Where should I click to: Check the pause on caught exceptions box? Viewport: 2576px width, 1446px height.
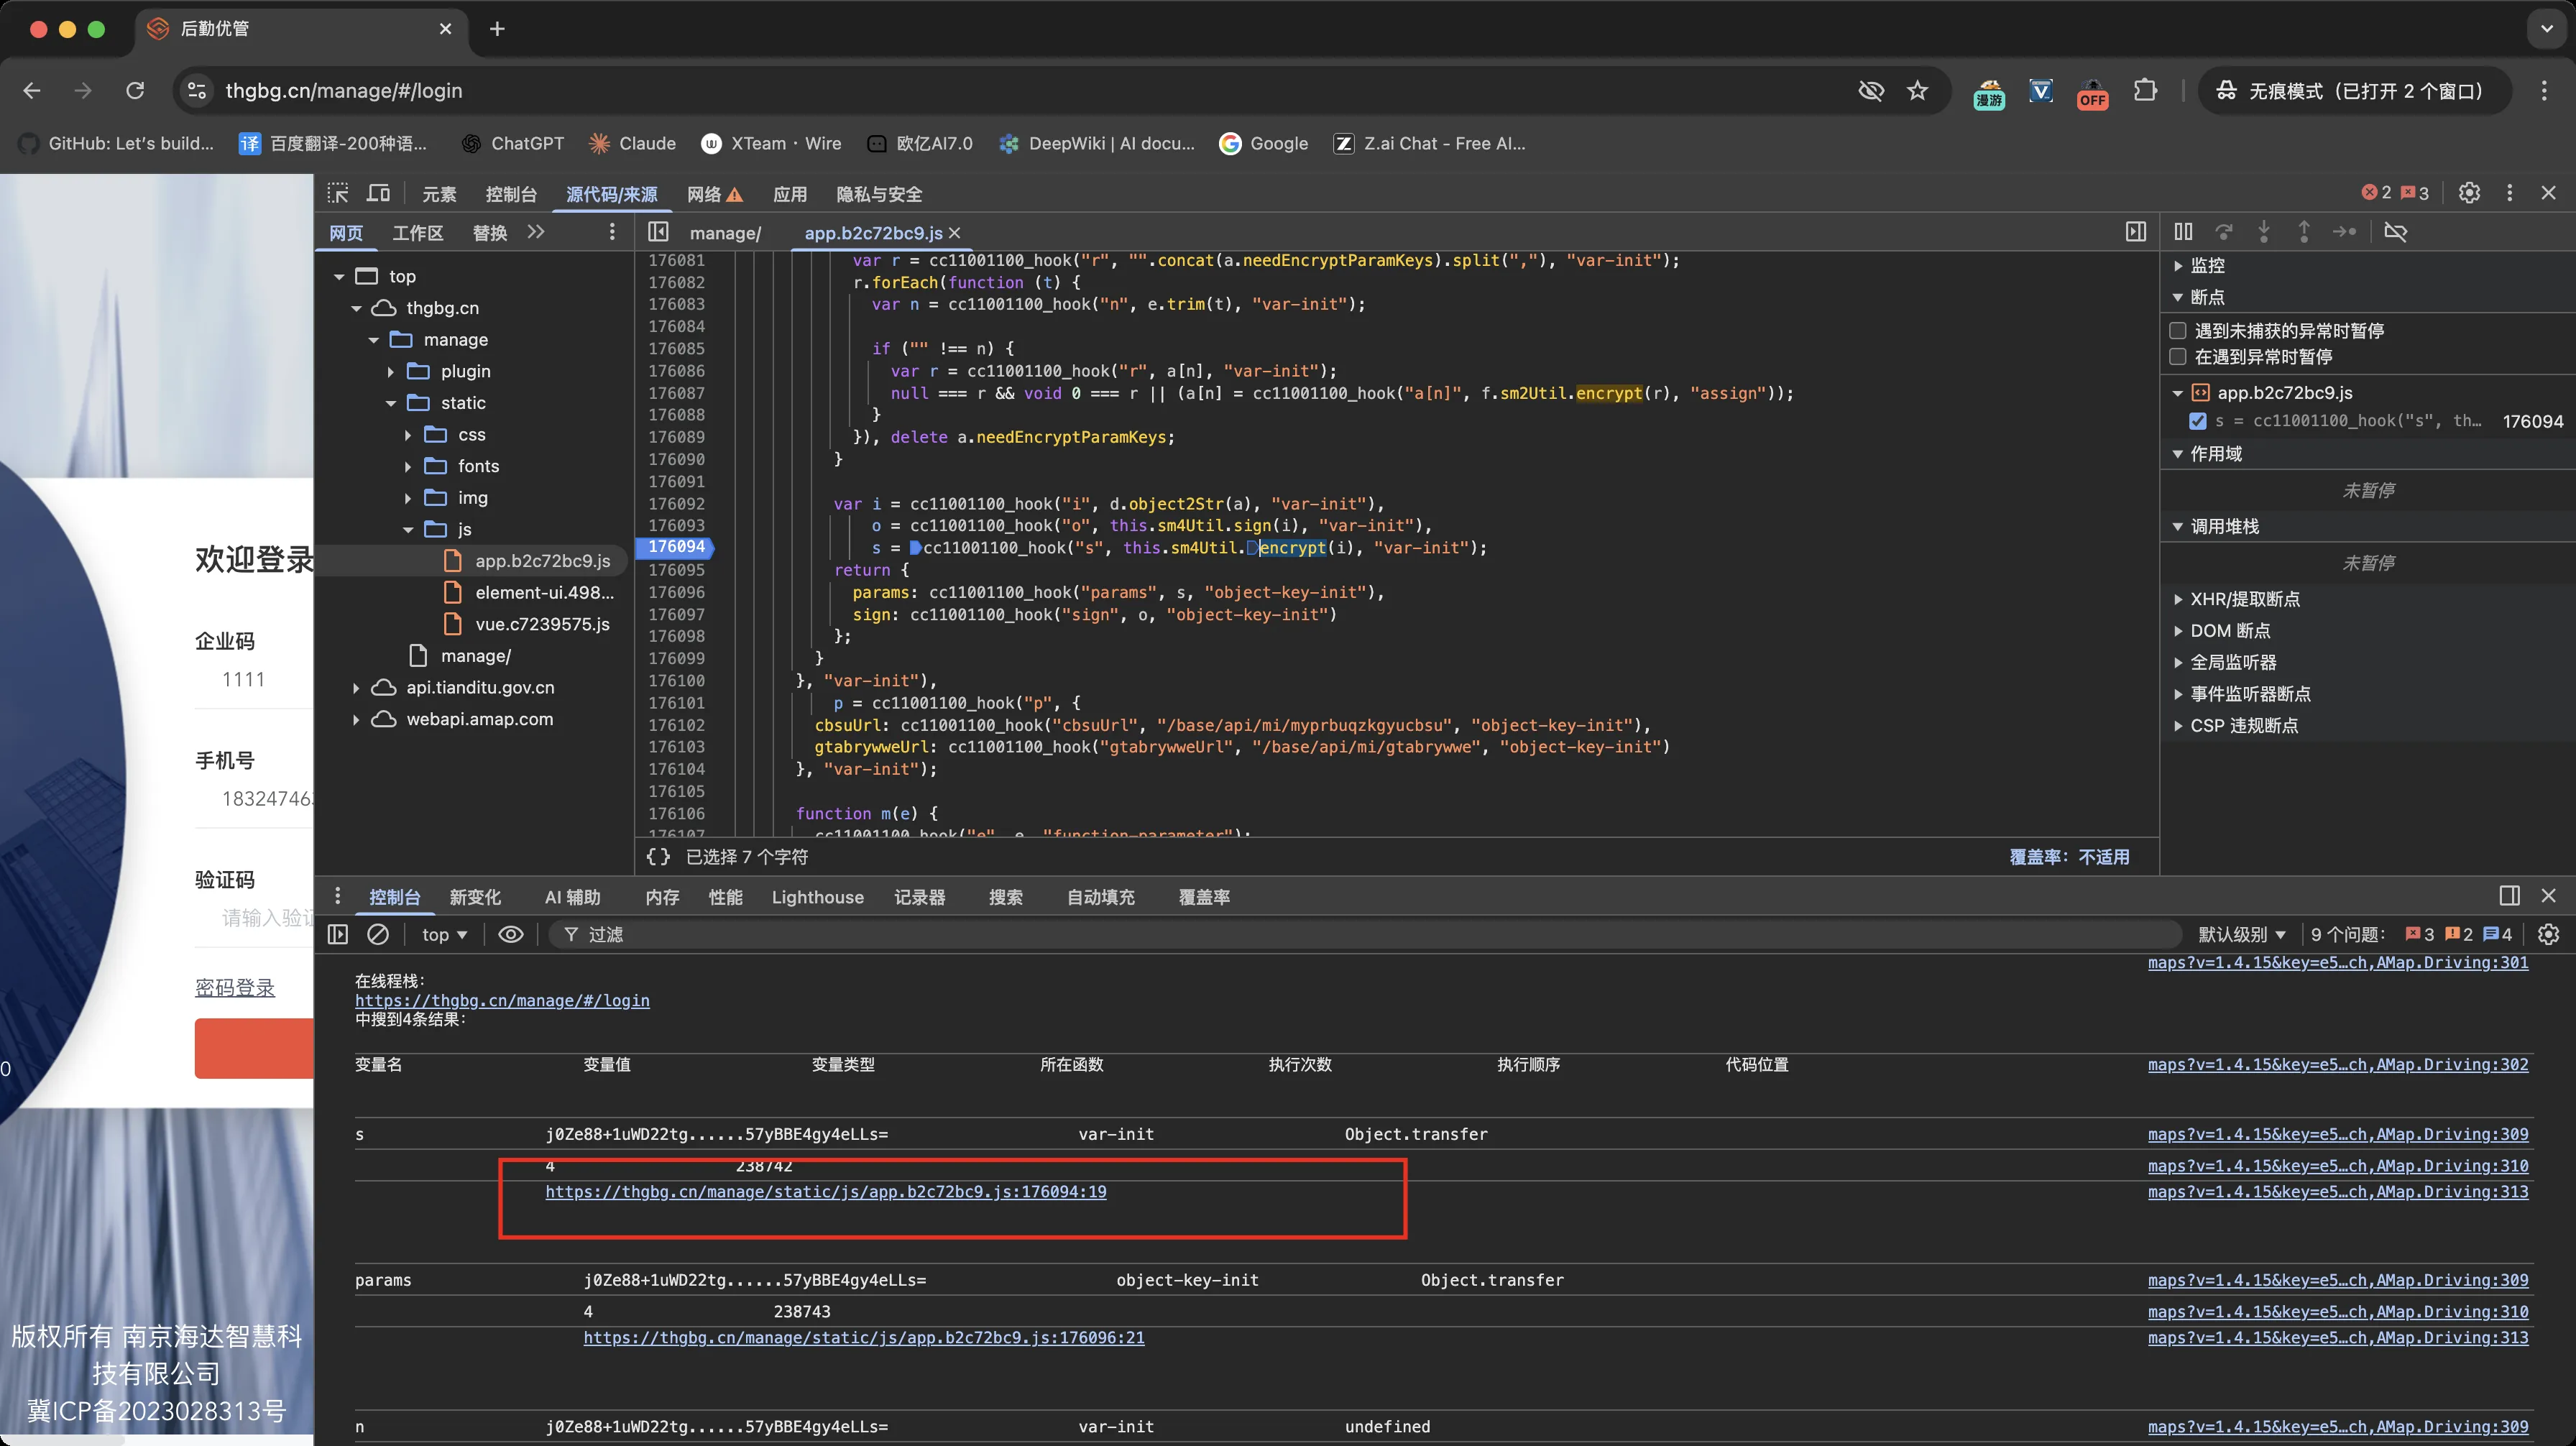tap(2178, 357)
